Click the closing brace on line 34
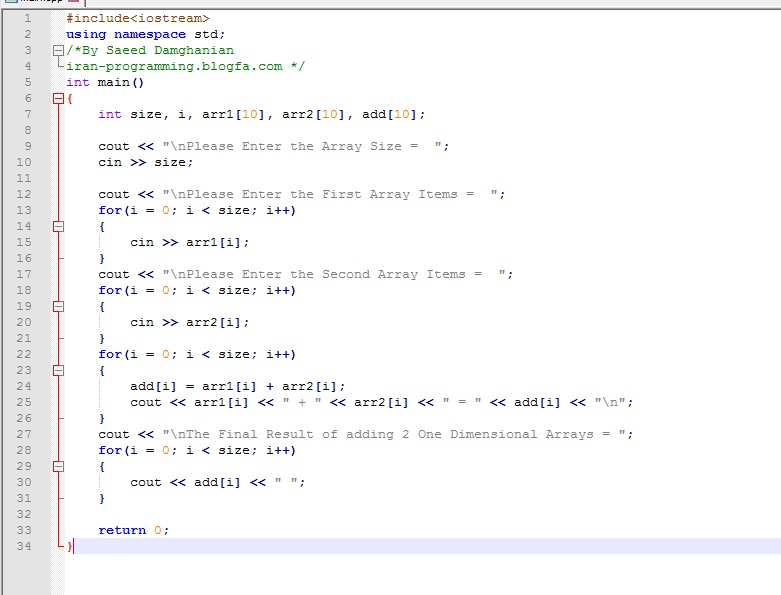Viewport: 781px width, 595px height. point(70,546)
